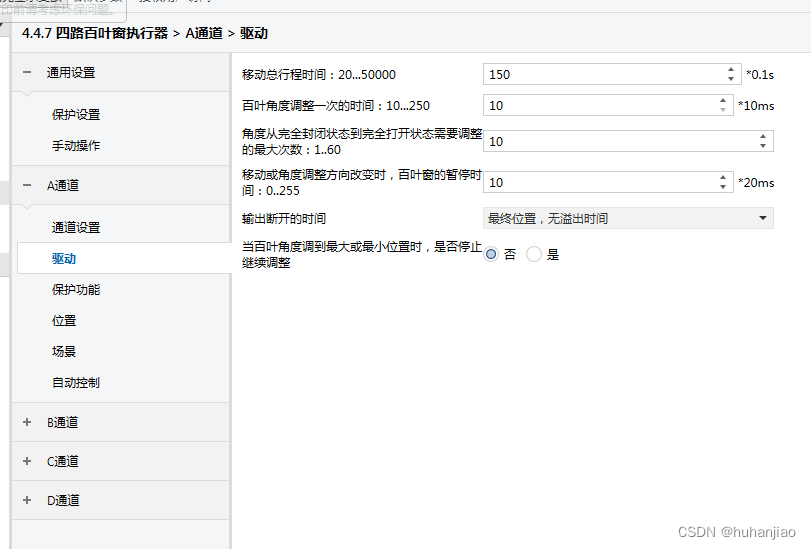Expand the B通道 section
811x549 pixels.
coord(27,423)
